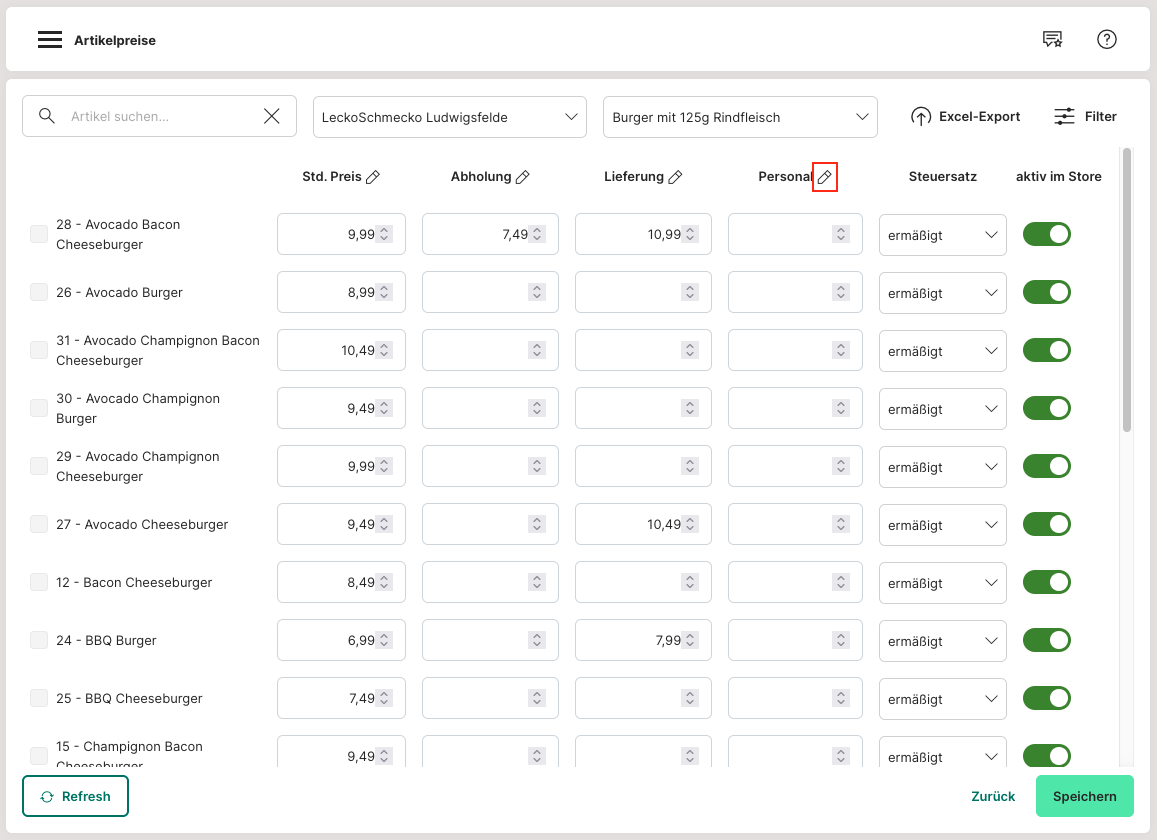Toggle active in store for 24 - BBQ Burger
The width and height of the screenshot is (1157, 840).
[1046, 640]
